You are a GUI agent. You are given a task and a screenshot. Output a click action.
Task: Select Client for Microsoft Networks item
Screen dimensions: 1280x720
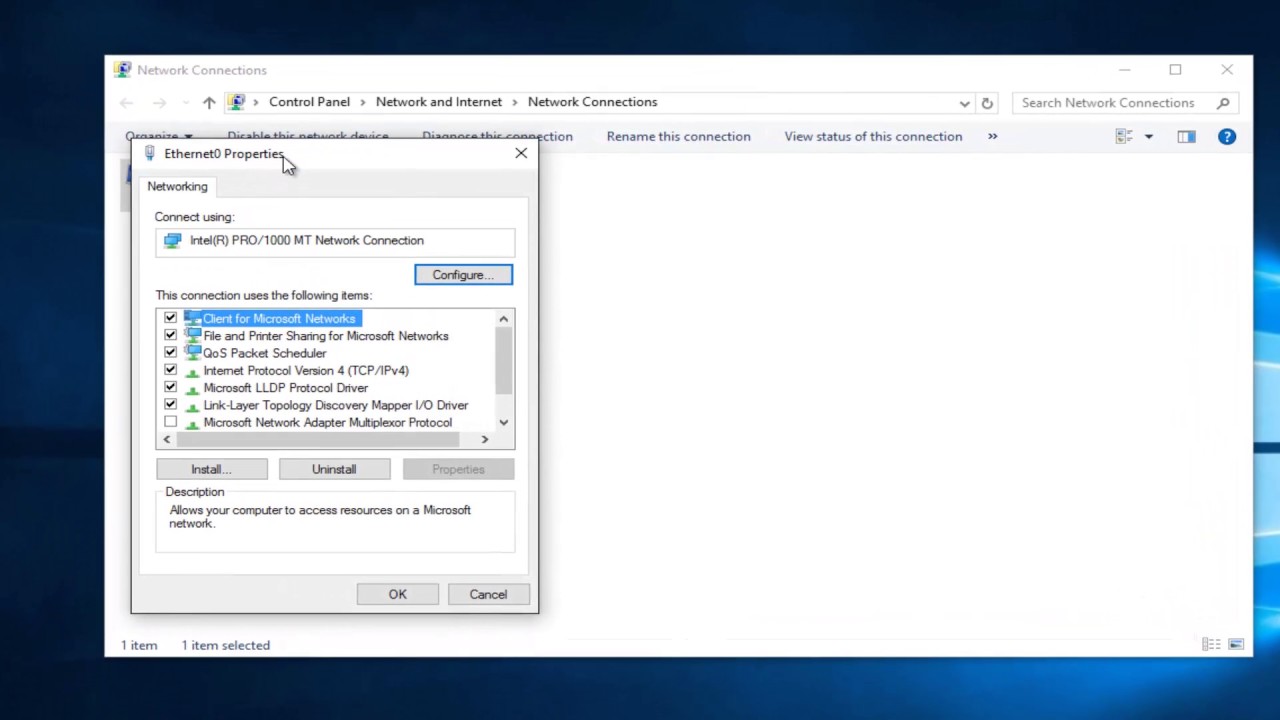pos(279,318)
